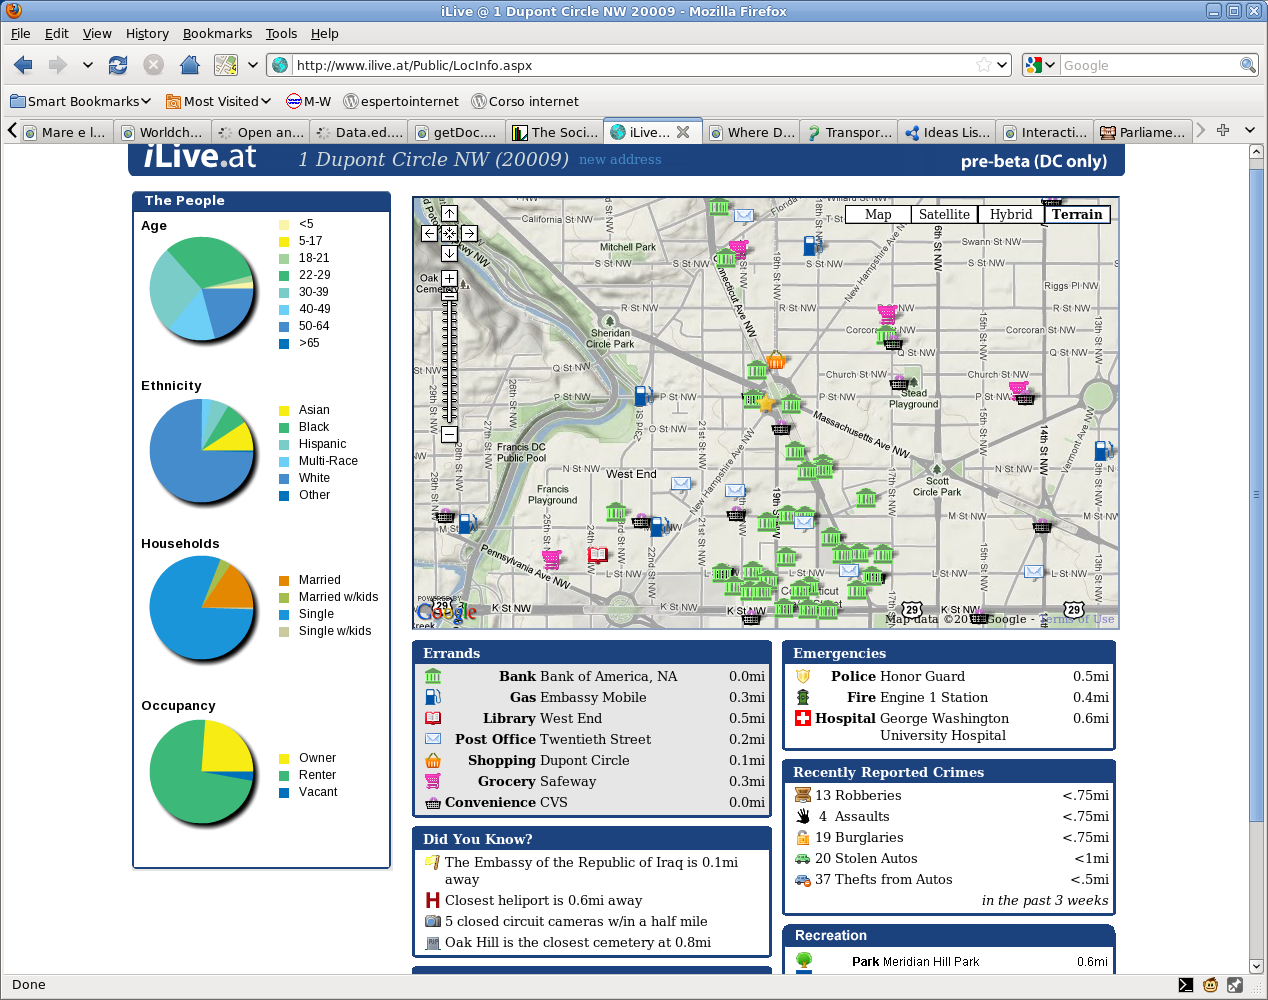
Task: Click the Assaults hand icon
Action: coord(802,816)
